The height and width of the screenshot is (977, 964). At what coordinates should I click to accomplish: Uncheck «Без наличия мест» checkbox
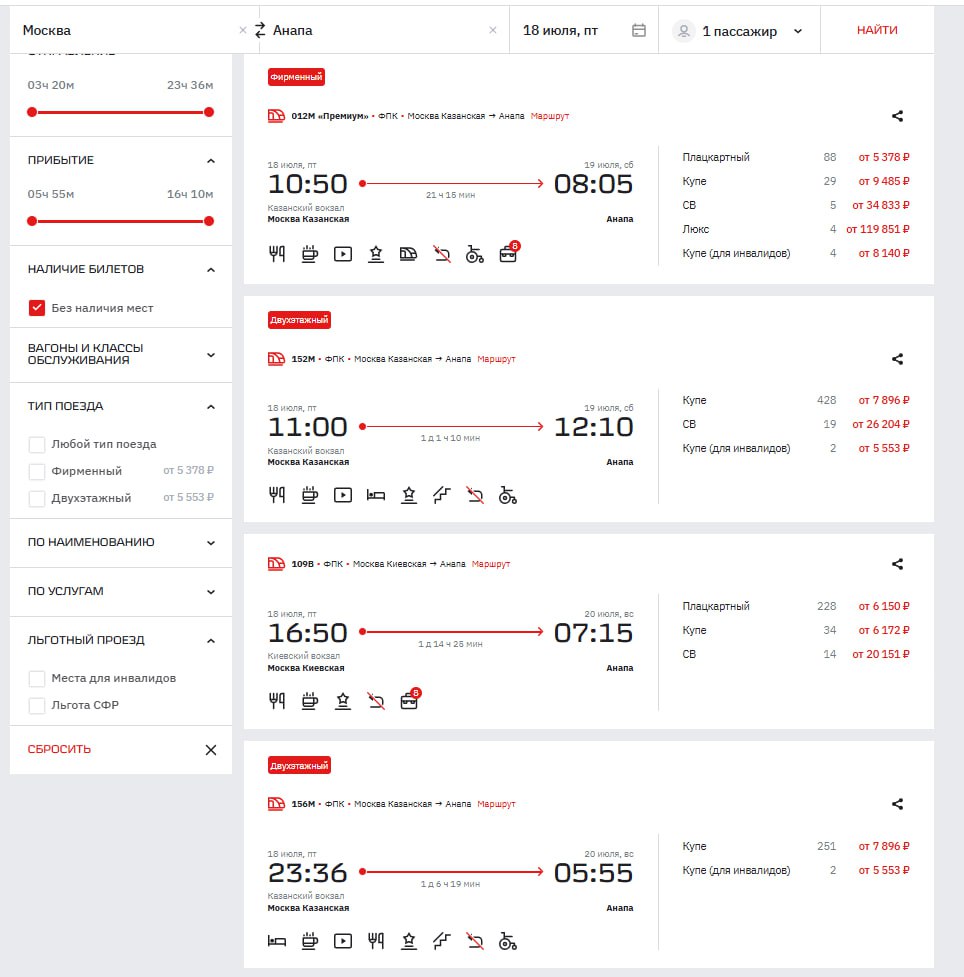[37, 308]
